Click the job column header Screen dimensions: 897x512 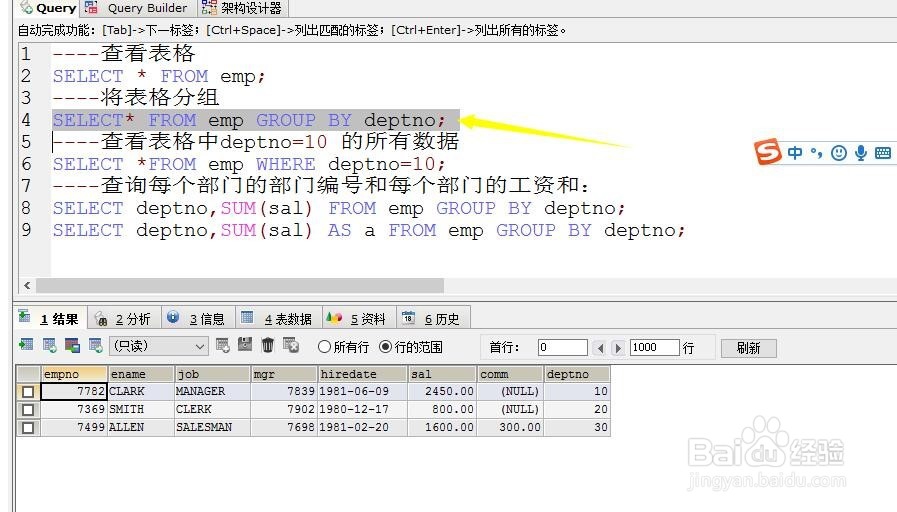coord(212,374)
